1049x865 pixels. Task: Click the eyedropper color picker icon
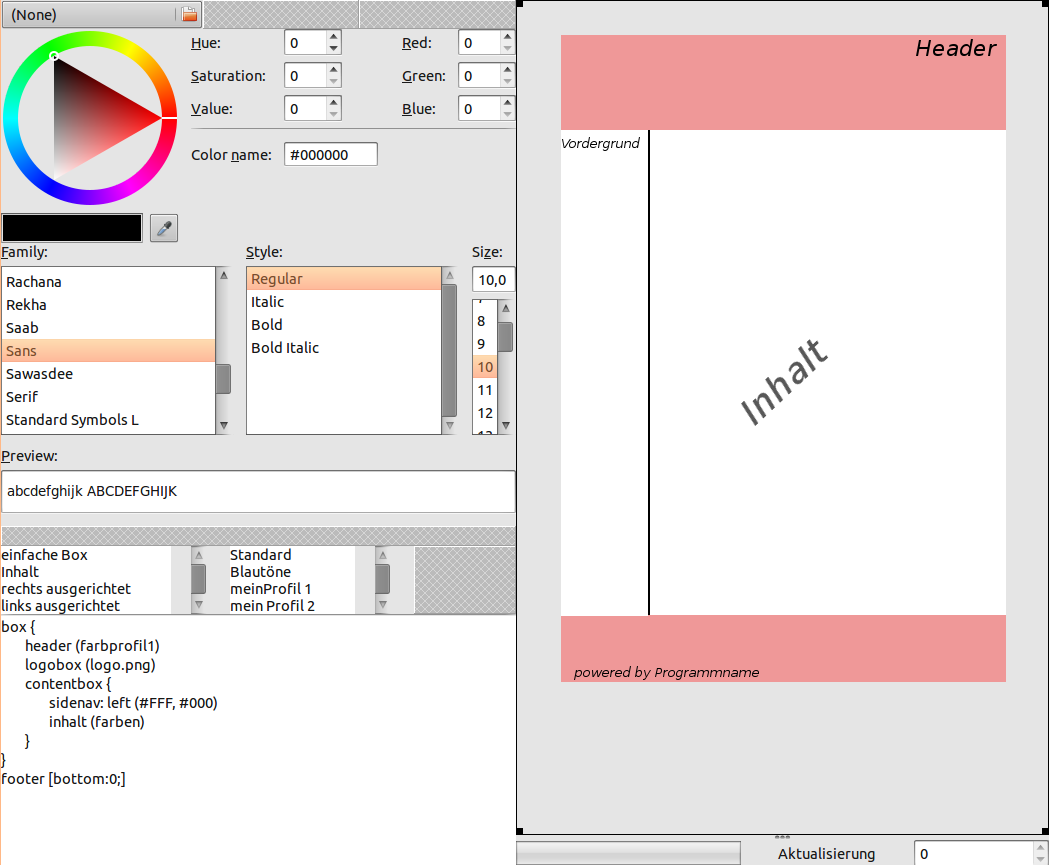coord(164,228)
